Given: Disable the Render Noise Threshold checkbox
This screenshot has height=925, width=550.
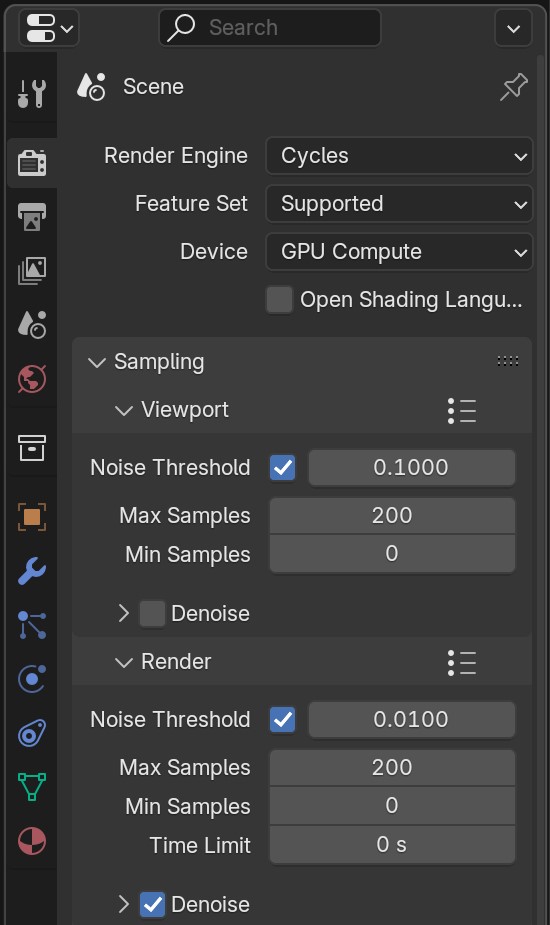Looking at the screenshot, I should click(283, 720).
